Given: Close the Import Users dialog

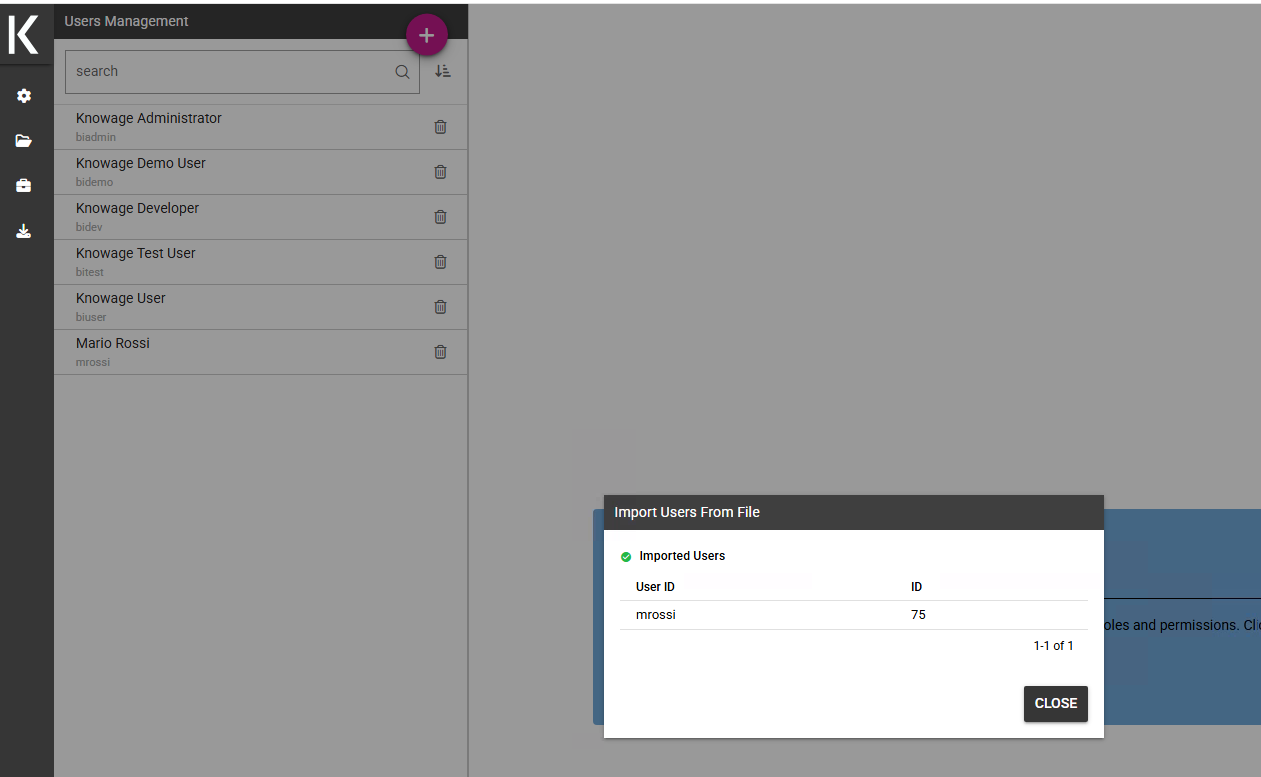Looking at the screenshot, I should coord(1056,704).
